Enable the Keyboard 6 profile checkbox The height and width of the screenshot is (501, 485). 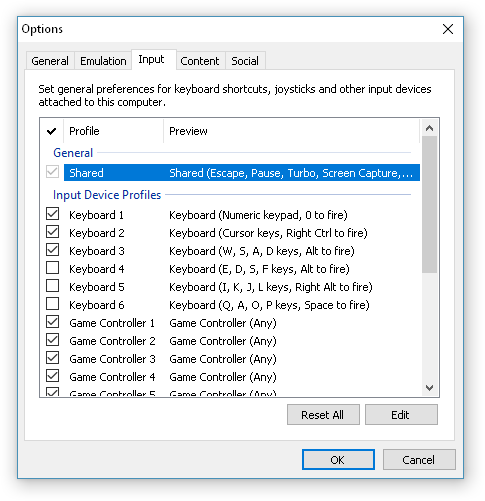(53, 304)
